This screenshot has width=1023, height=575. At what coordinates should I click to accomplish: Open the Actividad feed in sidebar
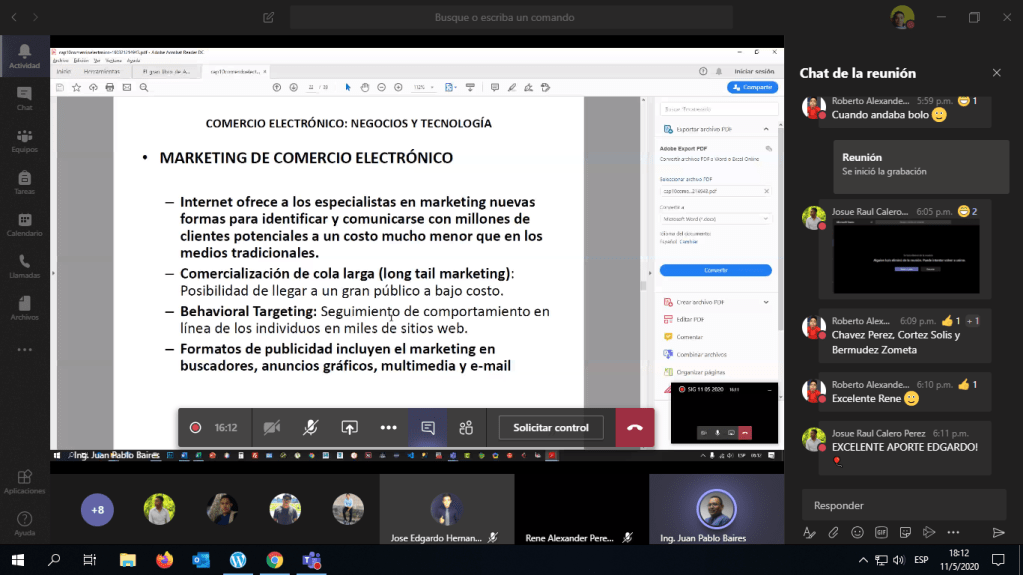coord(24,56)
